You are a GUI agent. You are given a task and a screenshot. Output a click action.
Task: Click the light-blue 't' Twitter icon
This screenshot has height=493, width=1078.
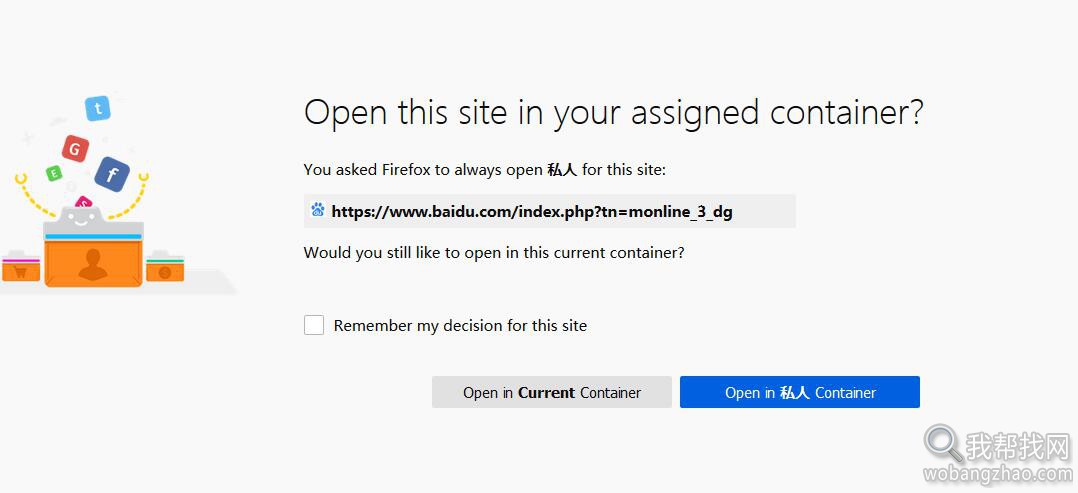98,109
